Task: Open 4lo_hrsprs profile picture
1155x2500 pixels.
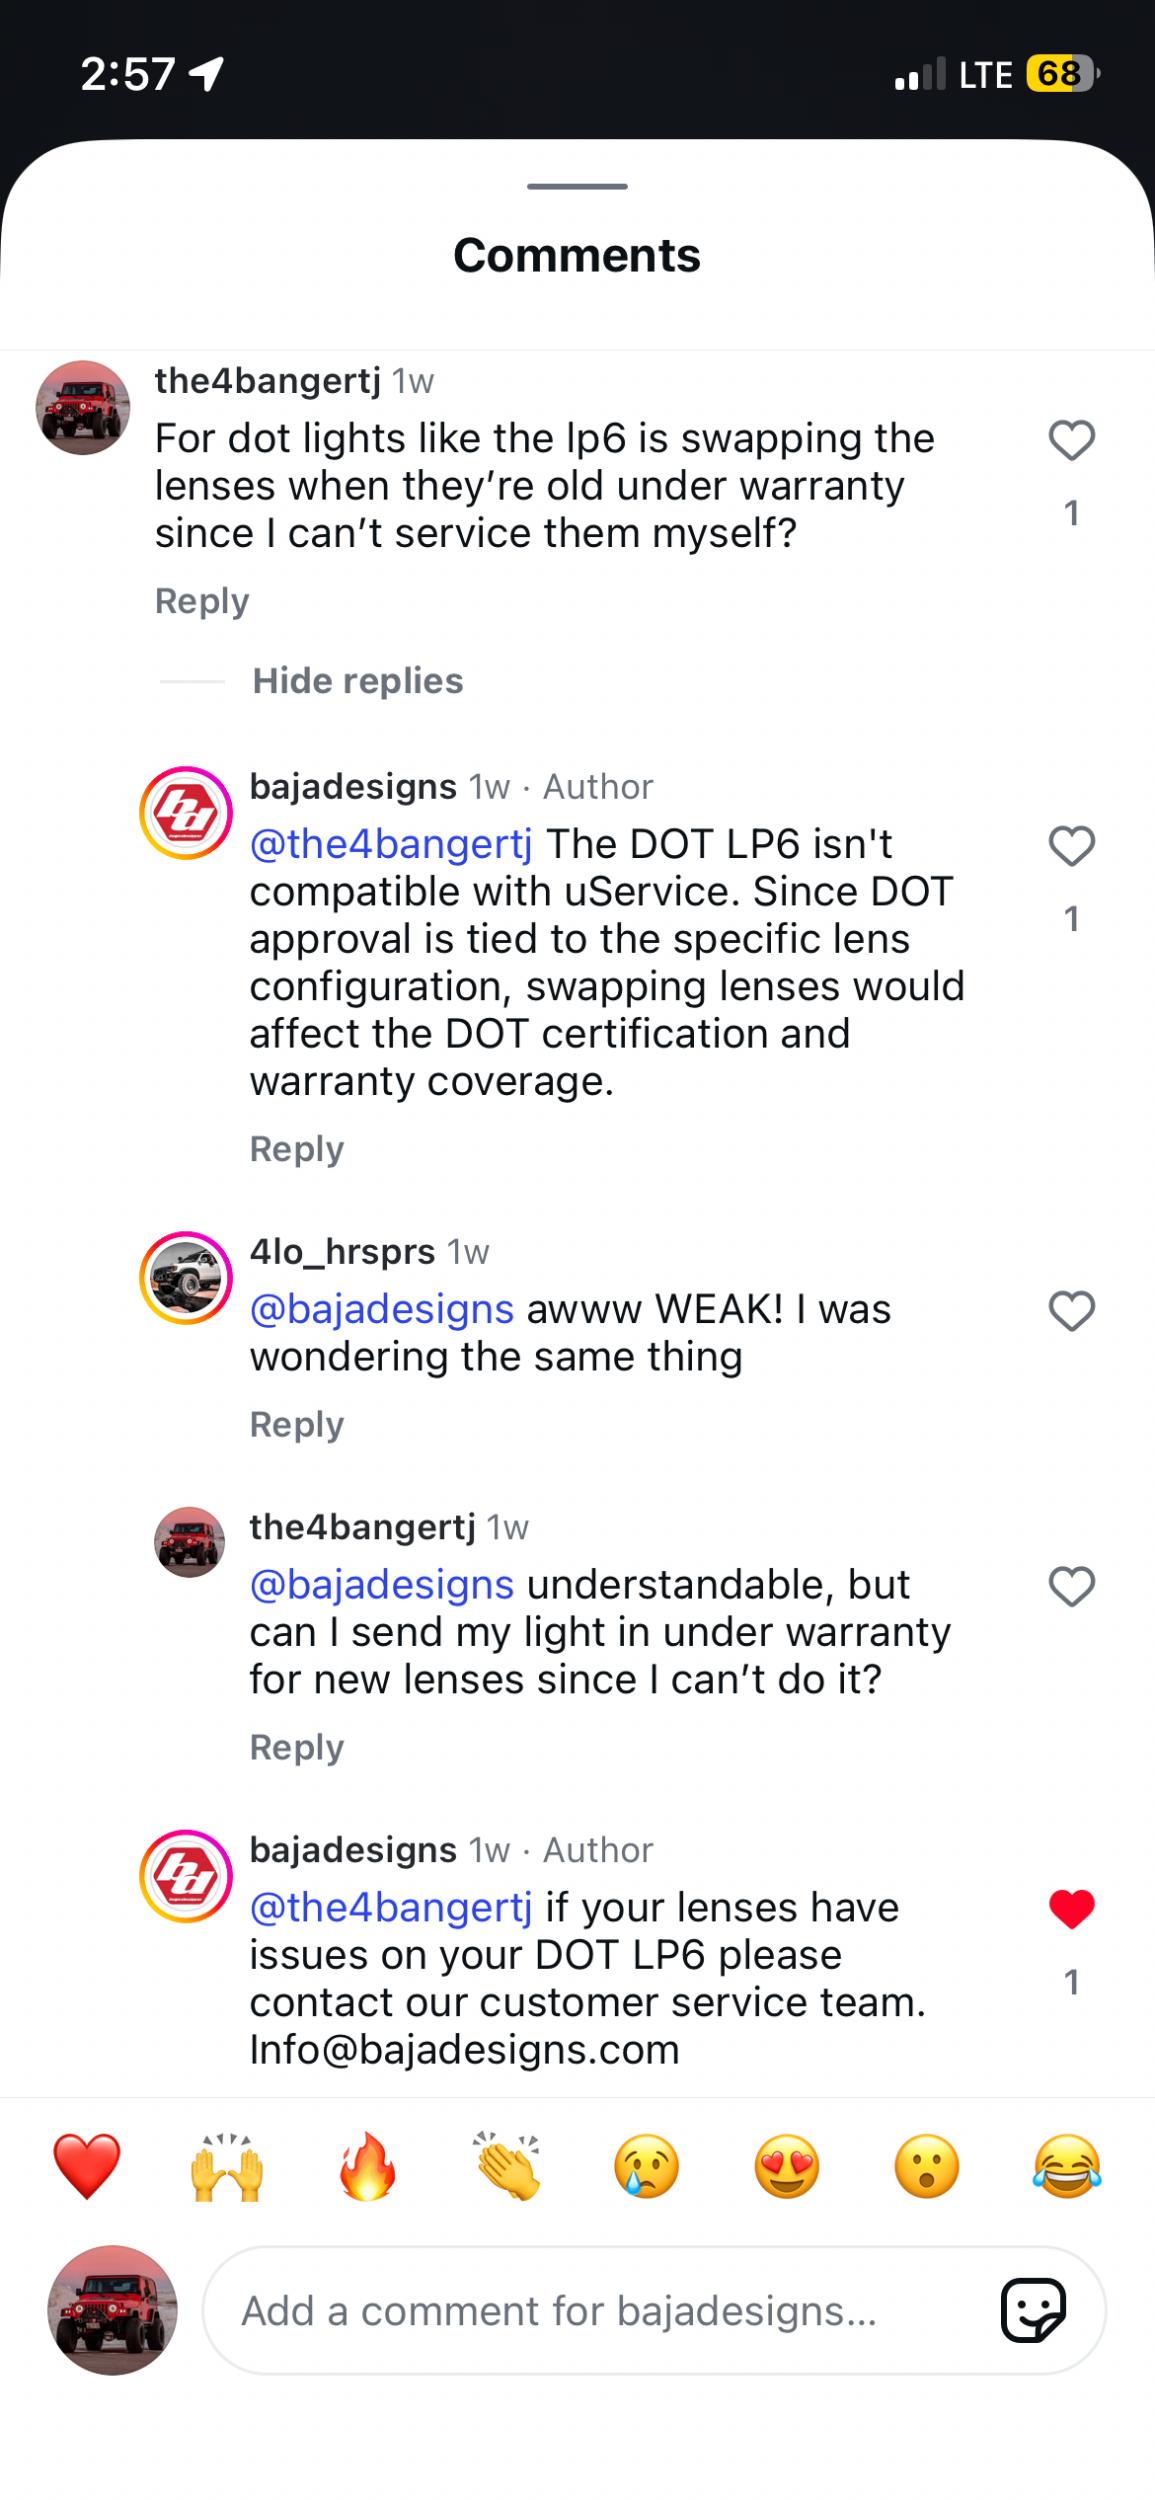Action: pyautogui.click(x=186, y=1278)
